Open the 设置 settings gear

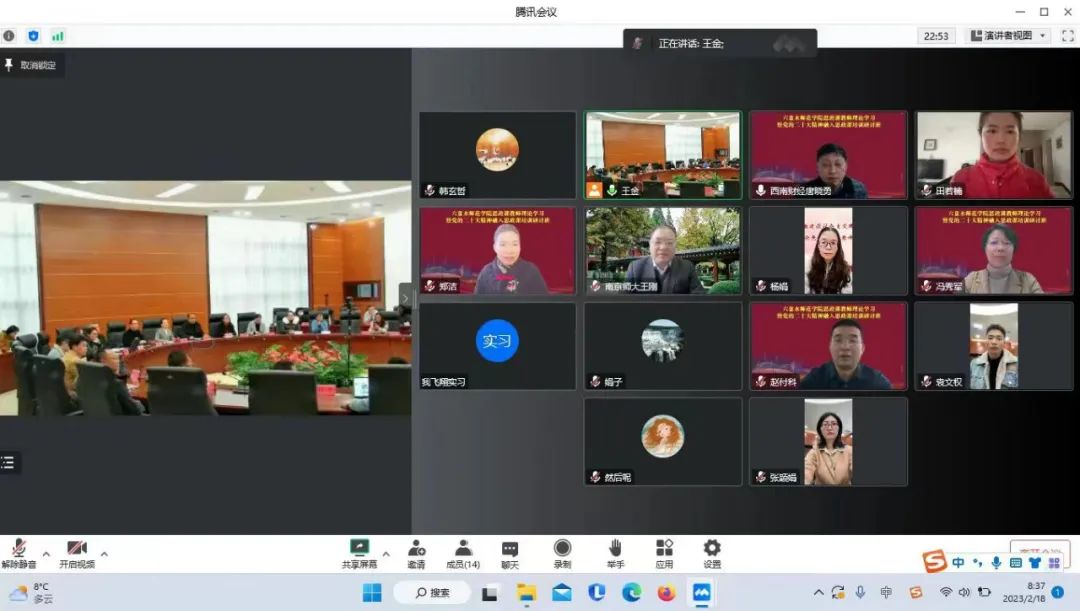click(x=711, y=550)
